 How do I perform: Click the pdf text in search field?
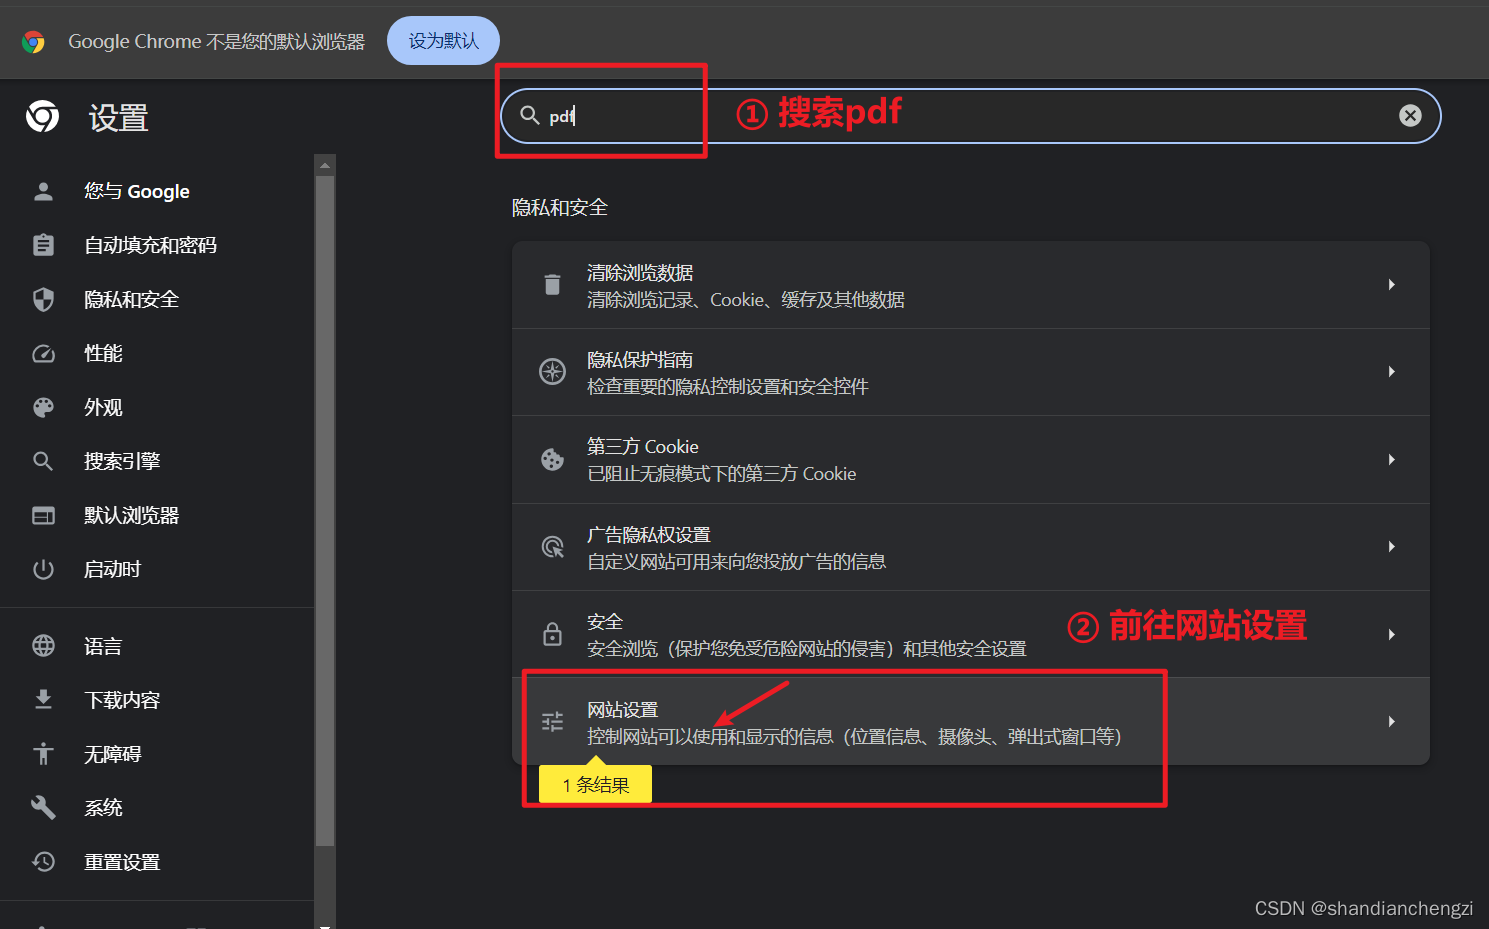[562, 117]
